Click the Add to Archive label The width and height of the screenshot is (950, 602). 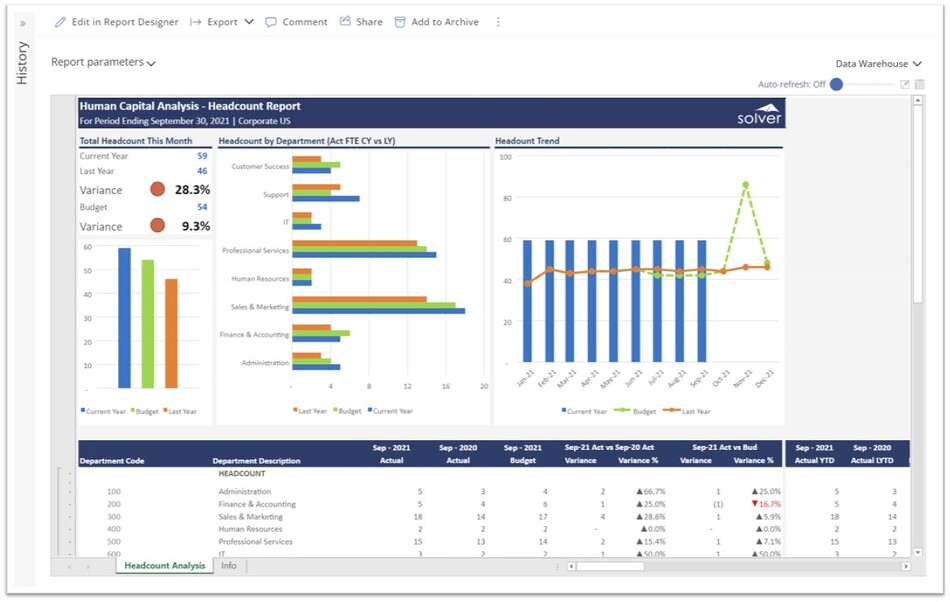[x=444, y=22]
